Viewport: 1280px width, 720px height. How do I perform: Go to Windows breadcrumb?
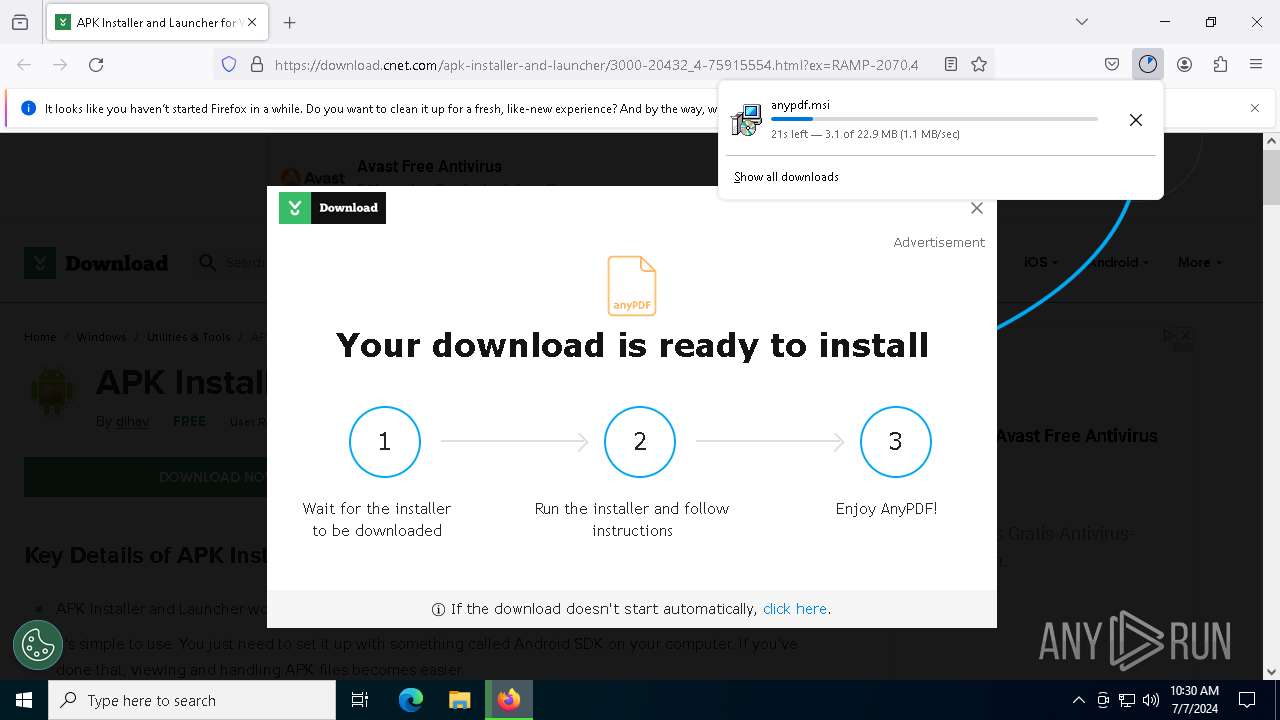point(101,337)
